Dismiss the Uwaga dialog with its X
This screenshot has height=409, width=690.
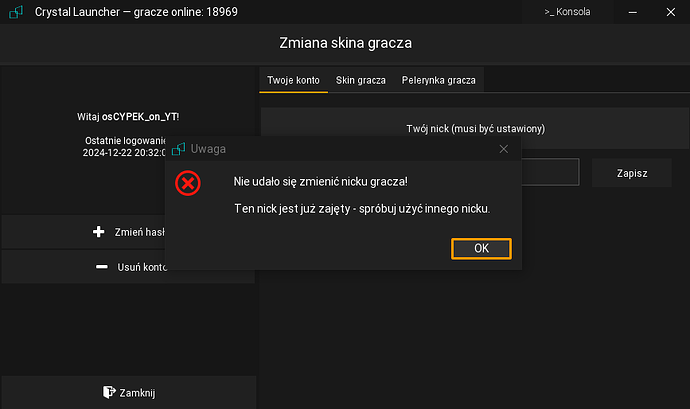click(x=504, y=149)
